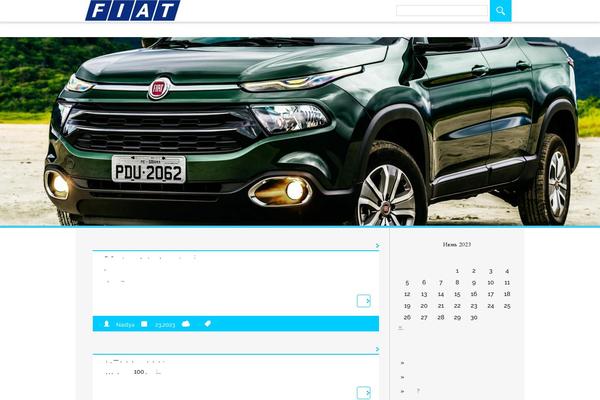Open the second post's read-more arrow button
The width and height of the screenshot is (600, 400).
(x=364, y=393)
